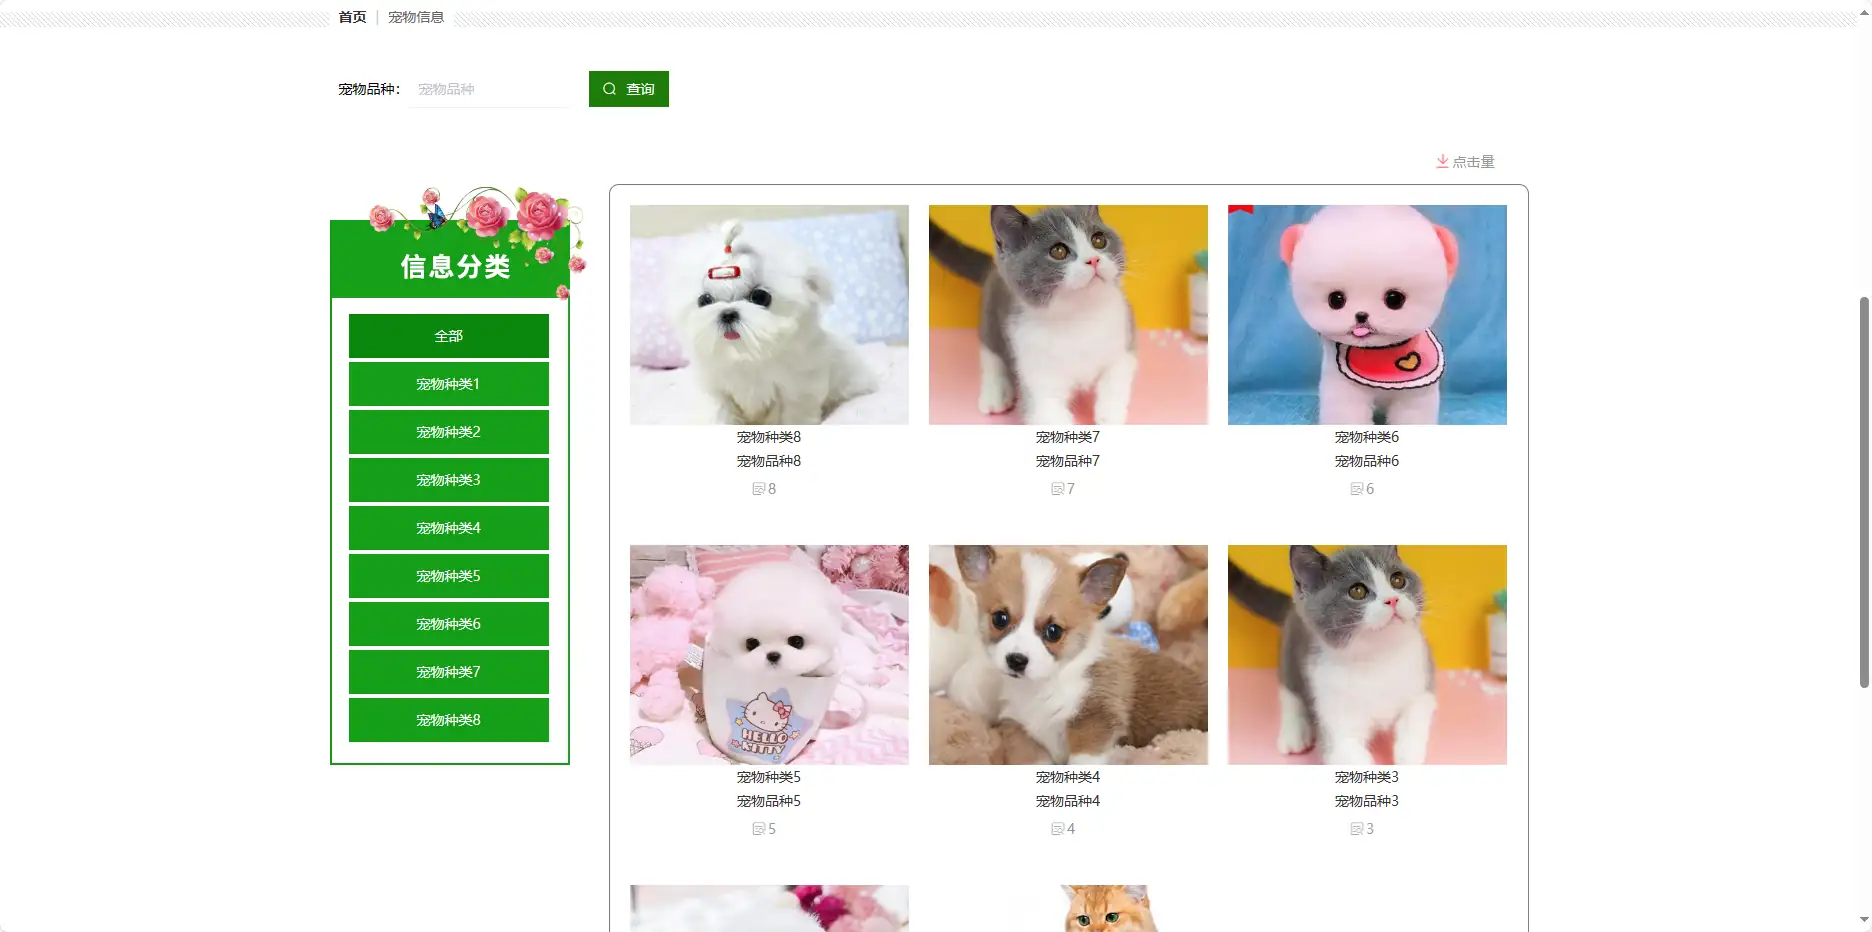The image size is (1872, 932).
Task: Click comment icon under 宠物品种5
Action: point(758,829)
